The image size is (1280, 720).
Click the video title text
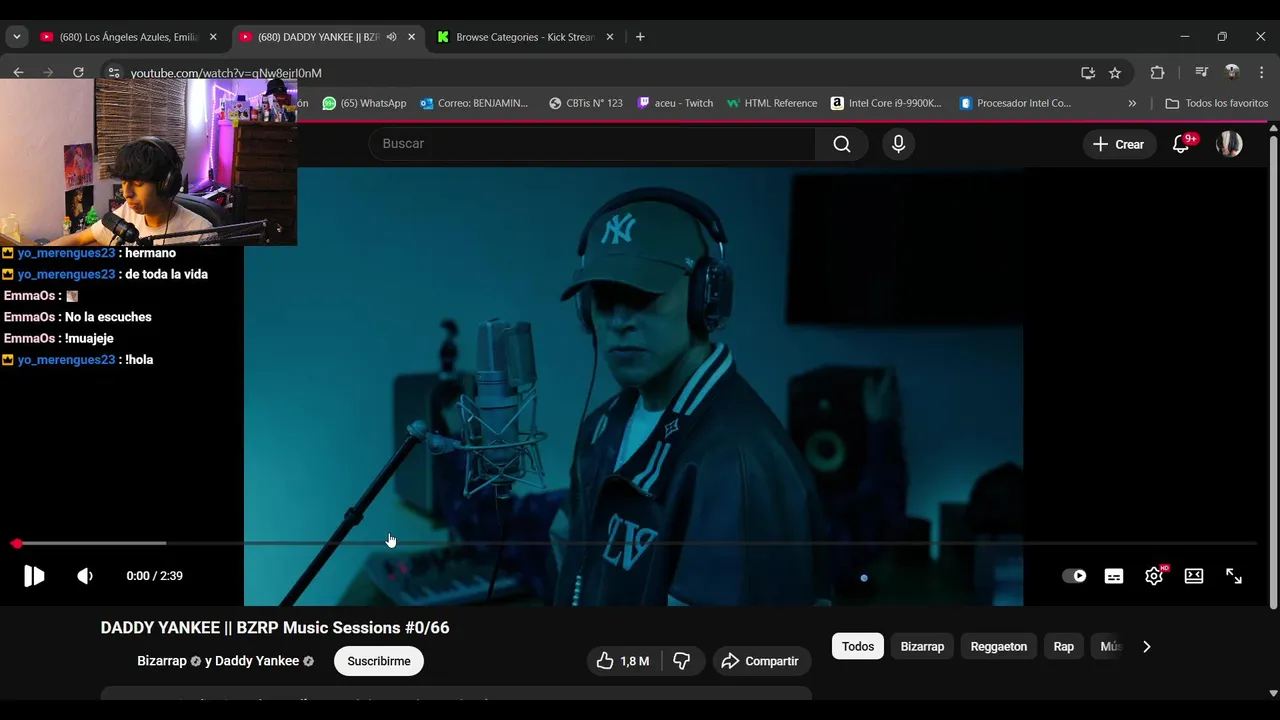[x=275, y=628]
